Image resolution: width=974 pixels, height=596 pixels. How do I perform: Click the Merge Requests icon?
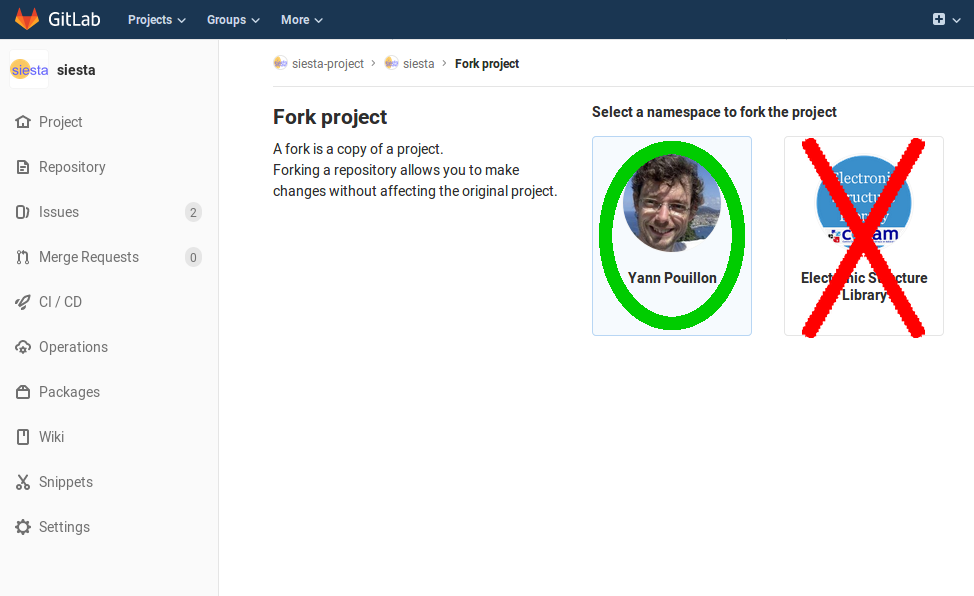tap(23, 257)
